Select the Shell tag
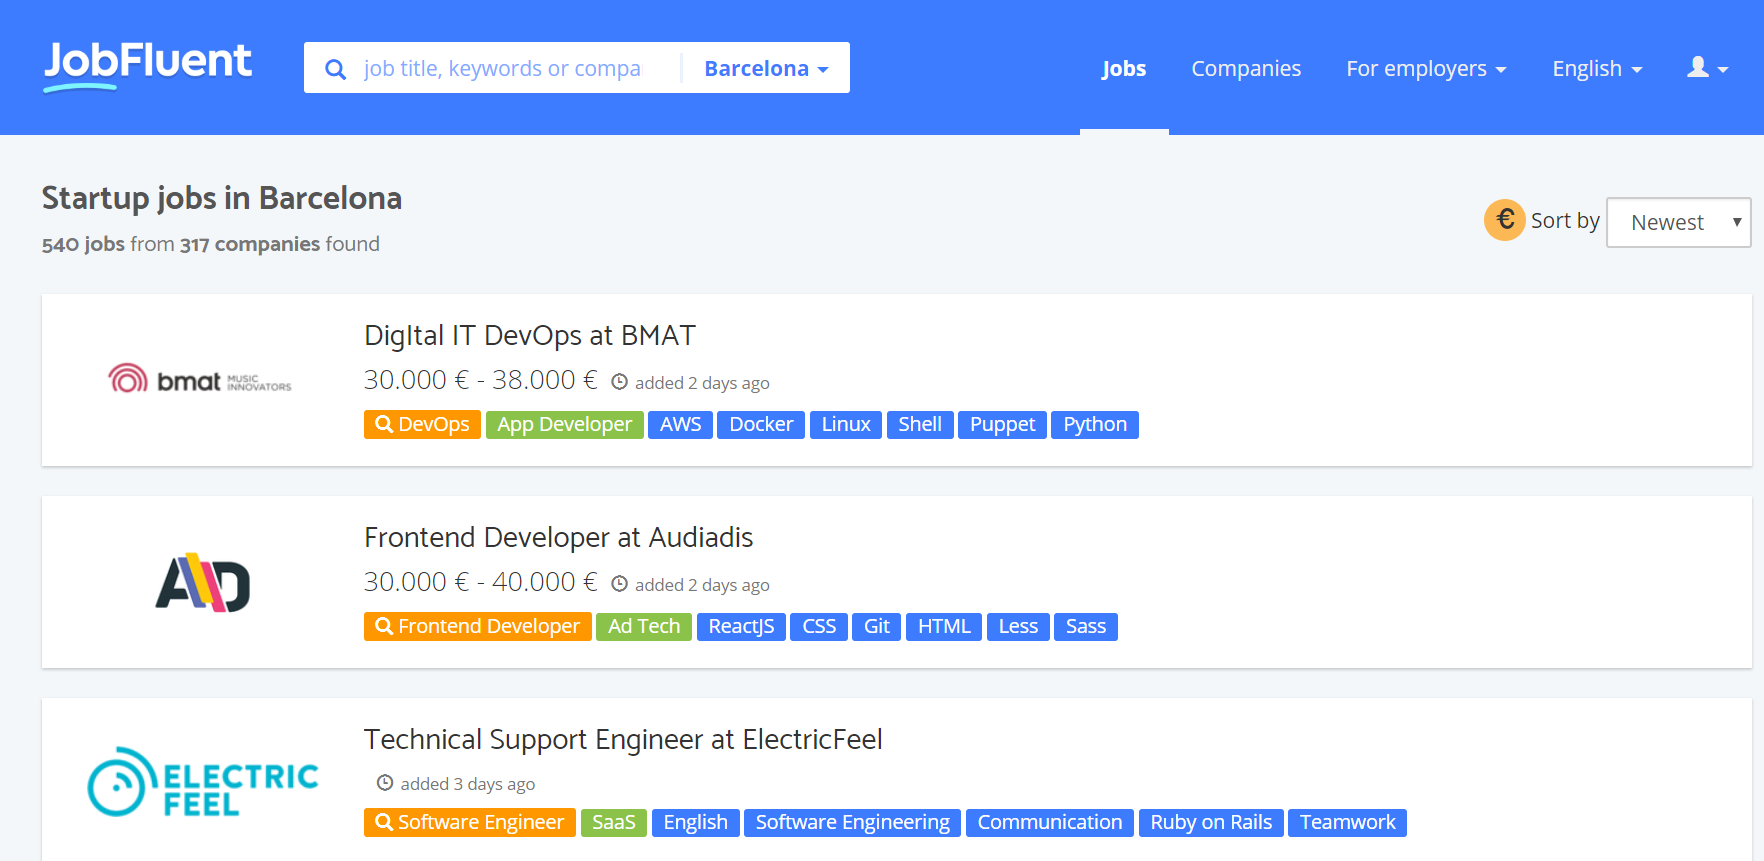This screenshot has height=861, width=1764. pos(920,425)
